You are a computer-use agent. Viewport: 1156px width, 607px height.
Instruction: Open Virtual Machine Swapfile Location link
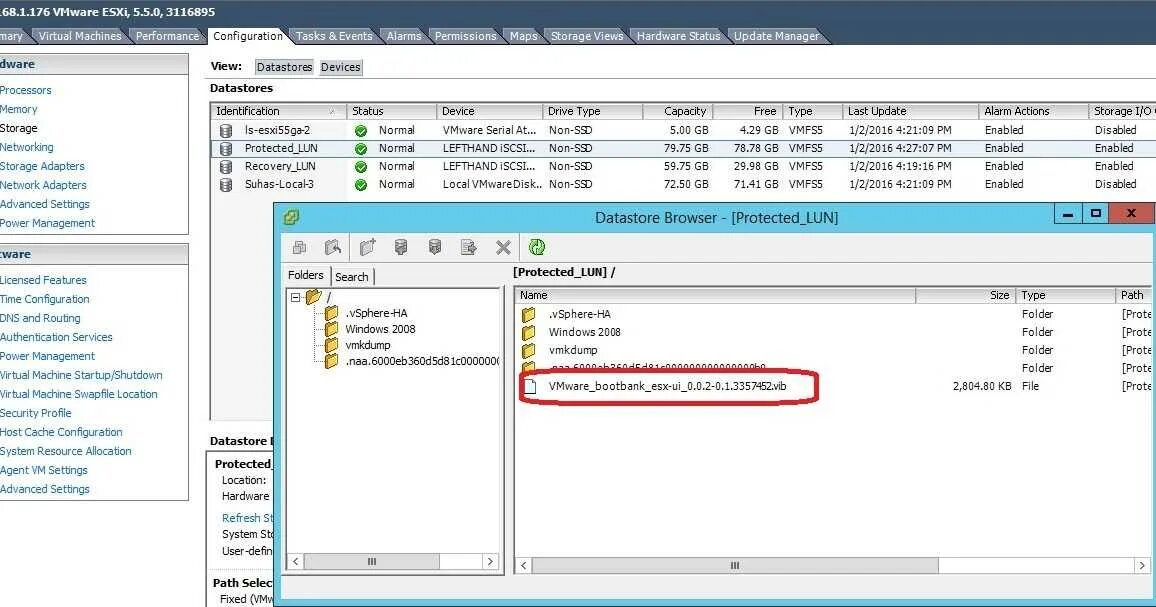(x=79, y=395)
